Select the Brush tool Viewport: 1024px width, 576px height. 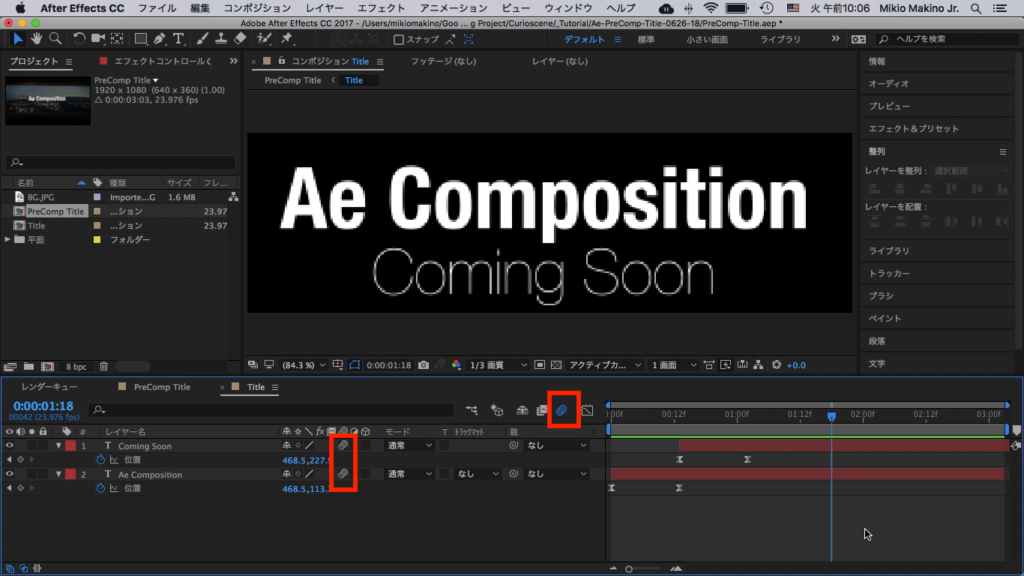[x=202, y=39]
